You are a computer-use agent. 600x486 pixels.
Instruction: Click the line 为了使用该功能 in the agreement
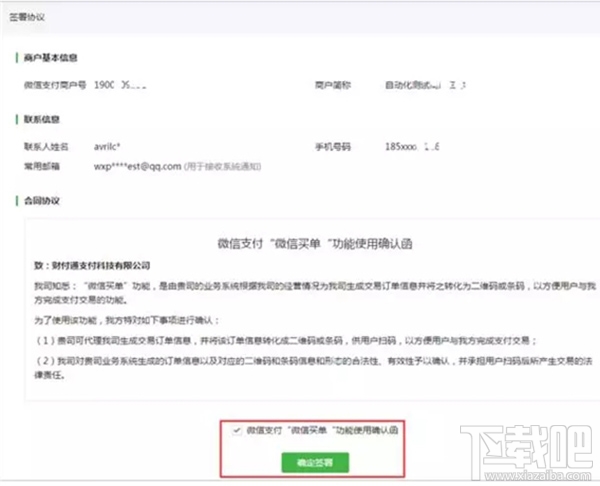[127, 320]
